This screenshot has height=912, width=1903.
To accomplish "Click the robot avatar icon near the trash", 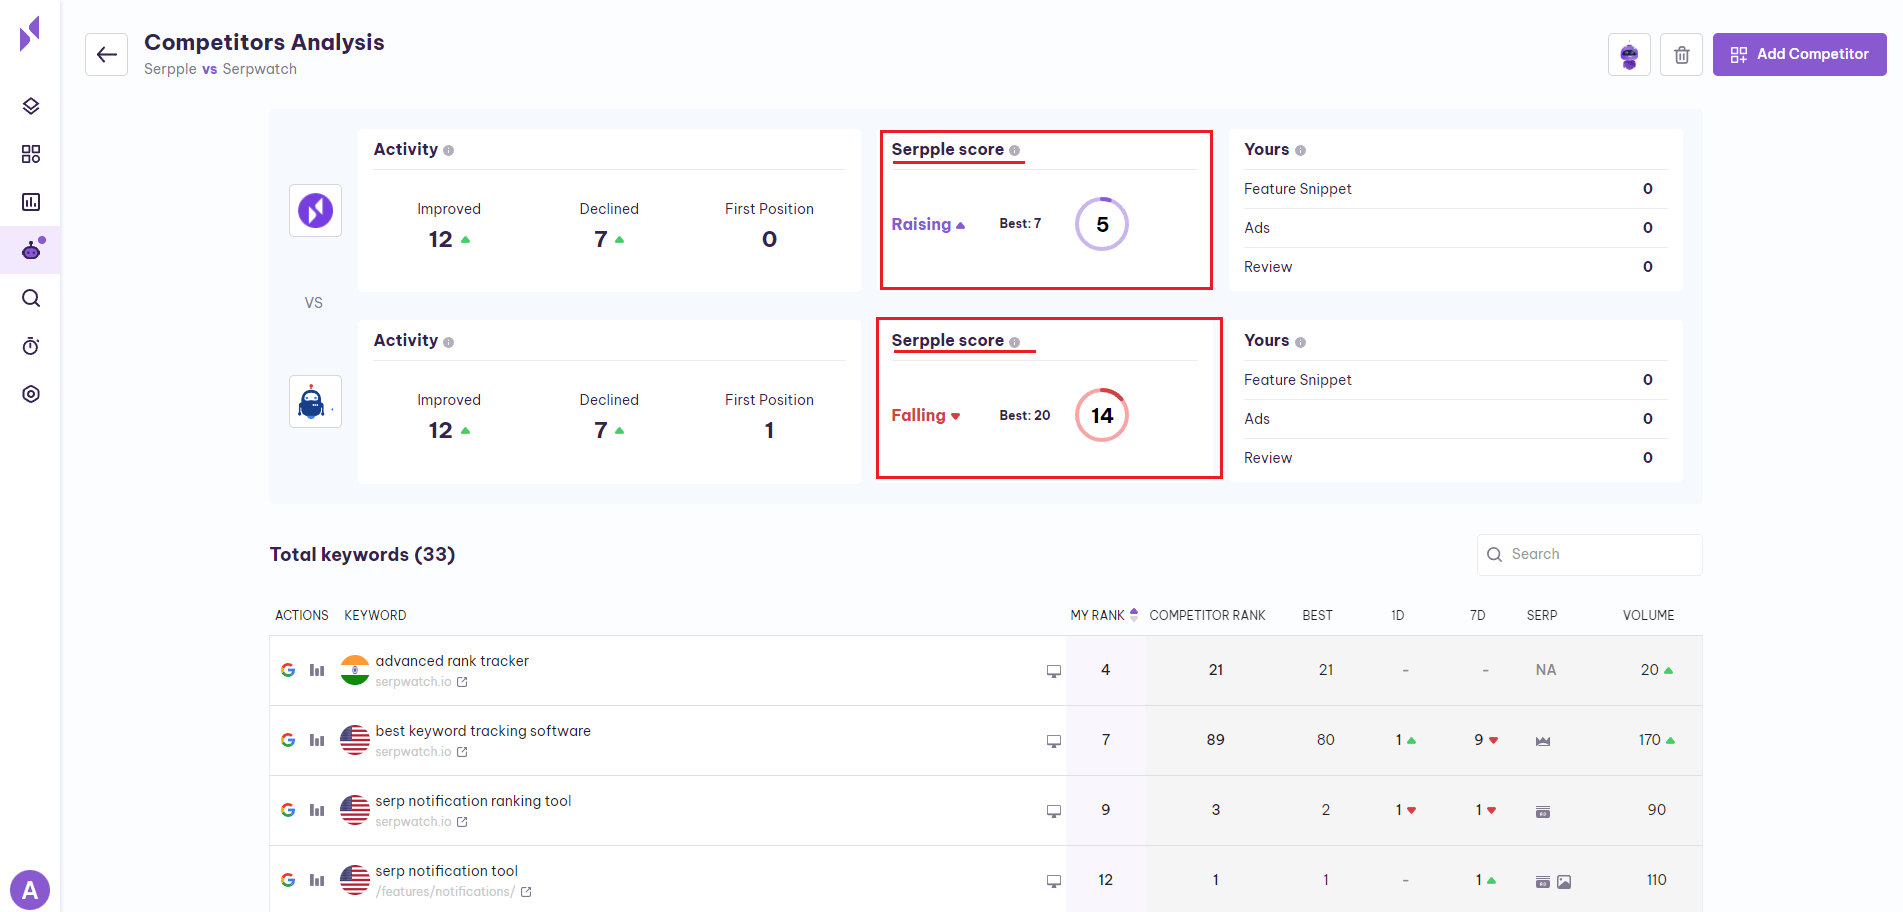I will click(x=1629, y=54).
